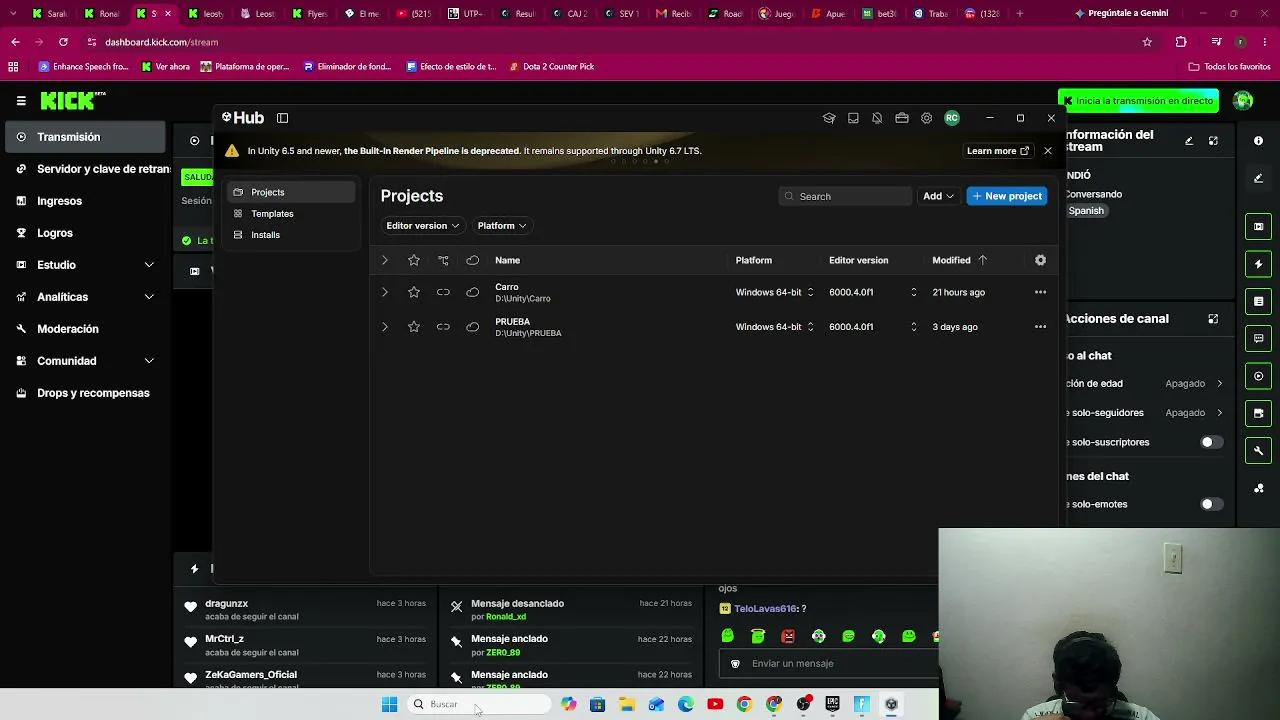Open the briefcase icon in Unity Hub header

pos(902,118)
